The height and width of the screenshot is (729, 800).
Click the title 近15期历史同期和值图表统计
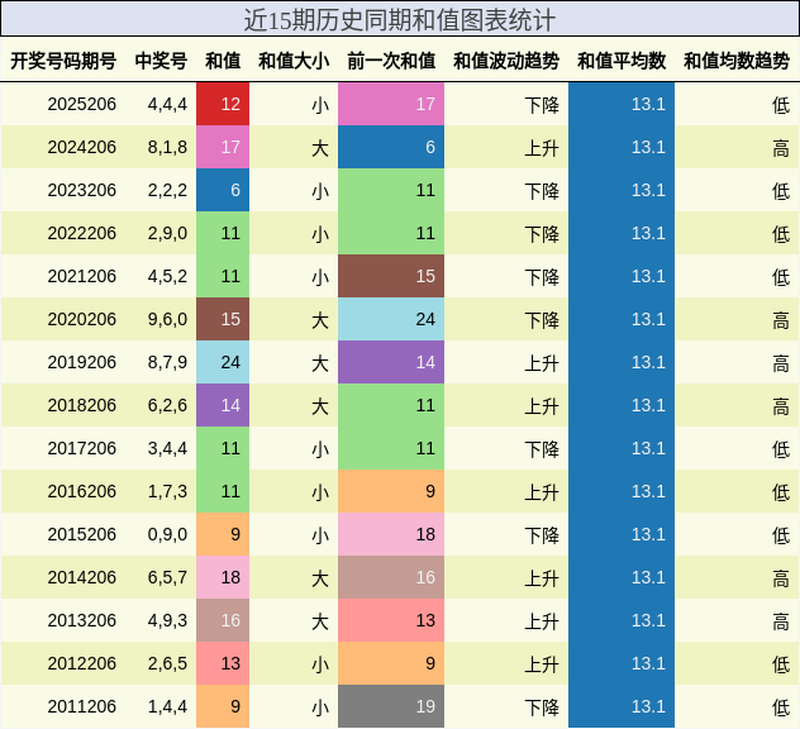coord(399,20)
